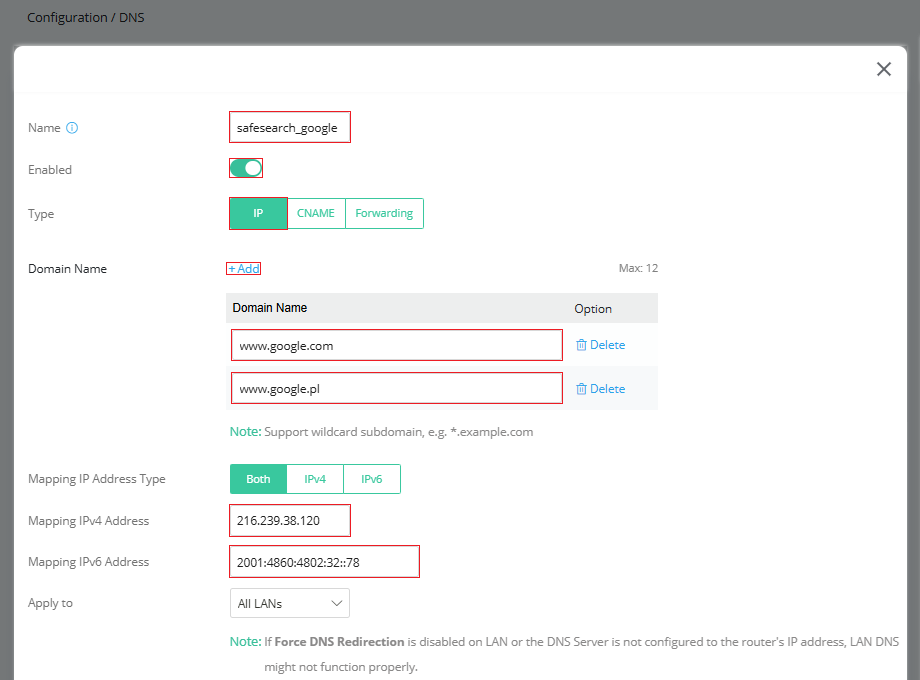This screenshot has width=920, height=680.
Task: Select Forwarding as the DNS type
Action: click(384, 214)
